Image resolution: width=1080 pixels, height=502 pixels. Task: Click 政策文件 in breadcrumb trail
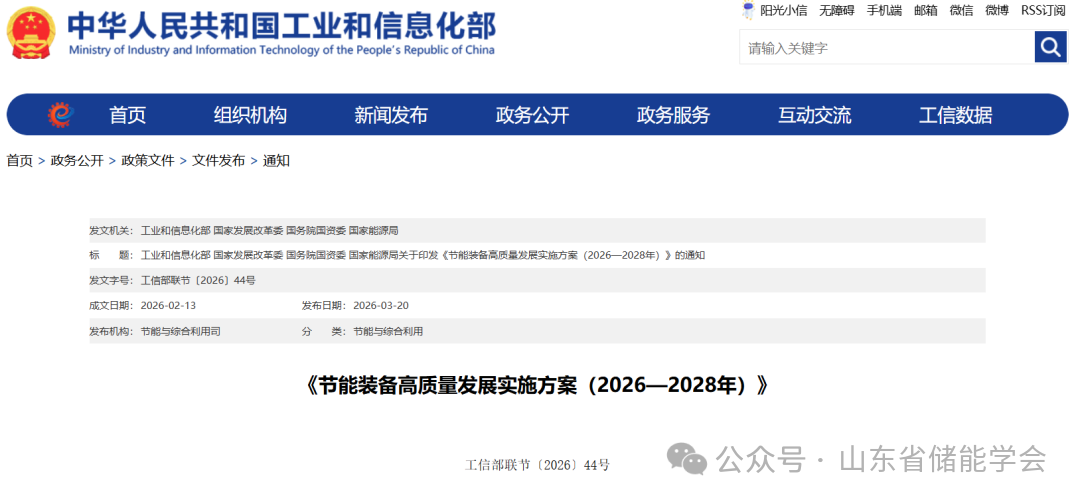point(148,160)
